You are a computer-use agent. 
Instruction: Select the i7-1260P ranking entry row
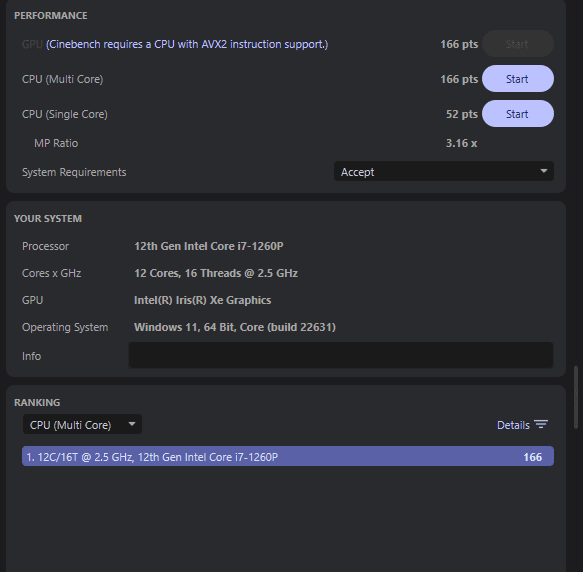pos(288,456)
